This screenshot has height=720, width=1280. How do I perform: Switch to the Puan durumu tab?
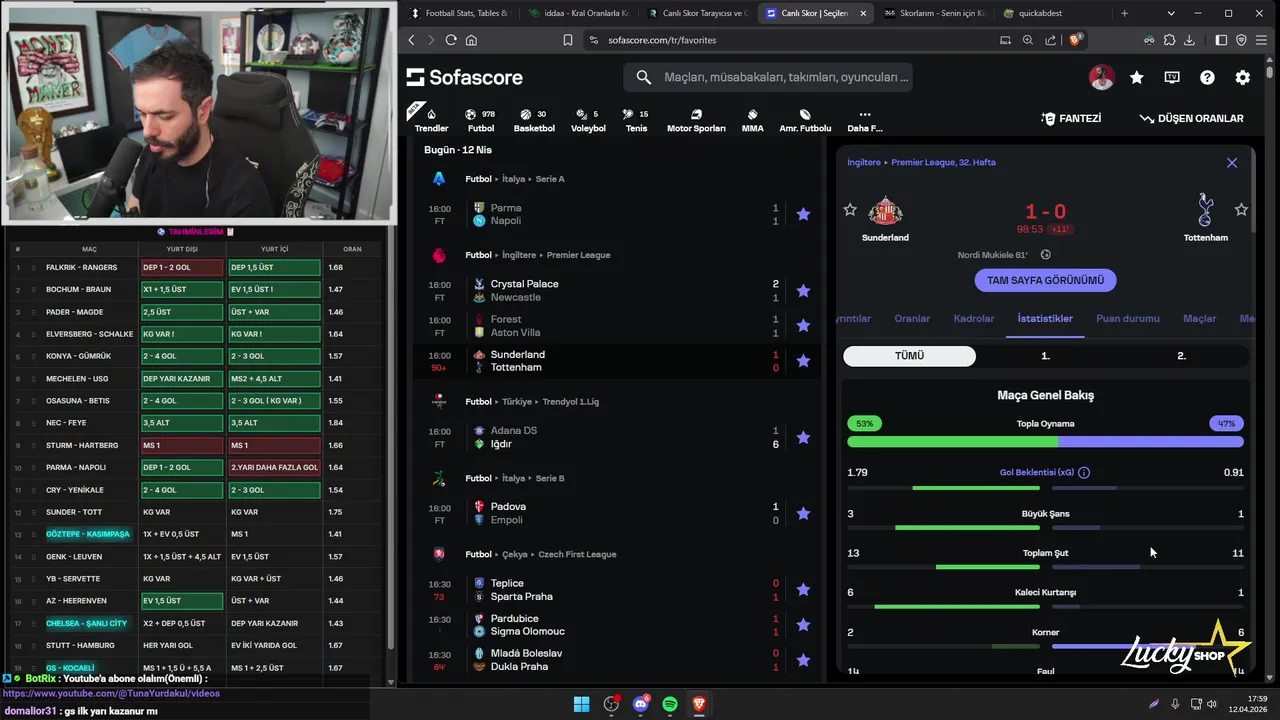[x=1128, y=319]
